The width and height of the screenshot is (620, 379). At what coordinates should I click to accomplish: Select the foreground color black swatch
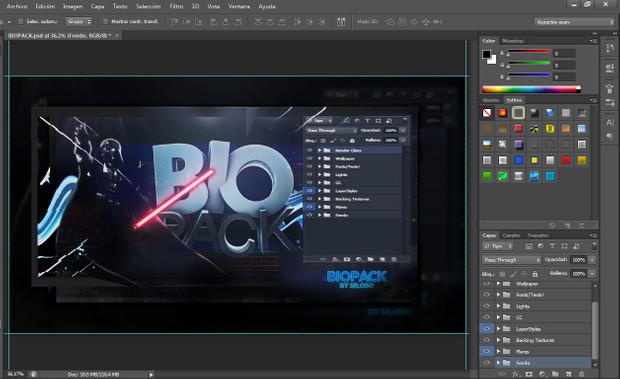(486, 54)
